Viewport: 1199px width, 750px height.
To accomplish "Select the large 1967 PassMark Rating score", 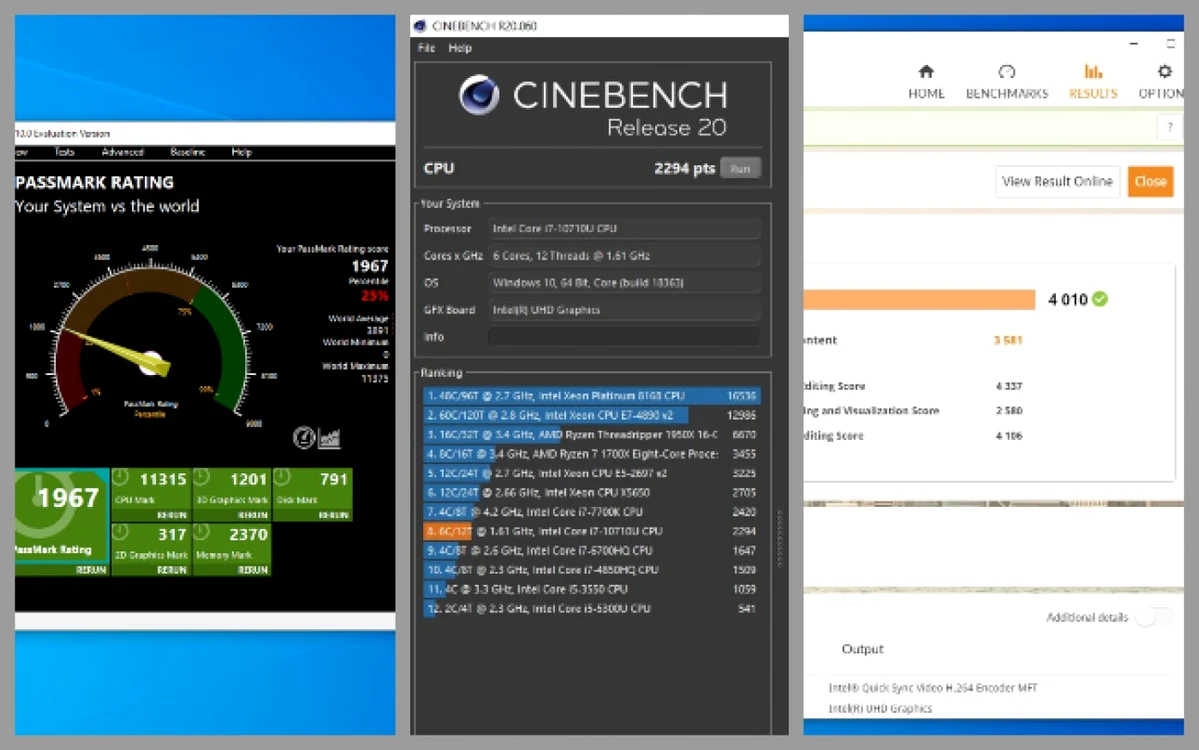I will click(x=68, y=498).
